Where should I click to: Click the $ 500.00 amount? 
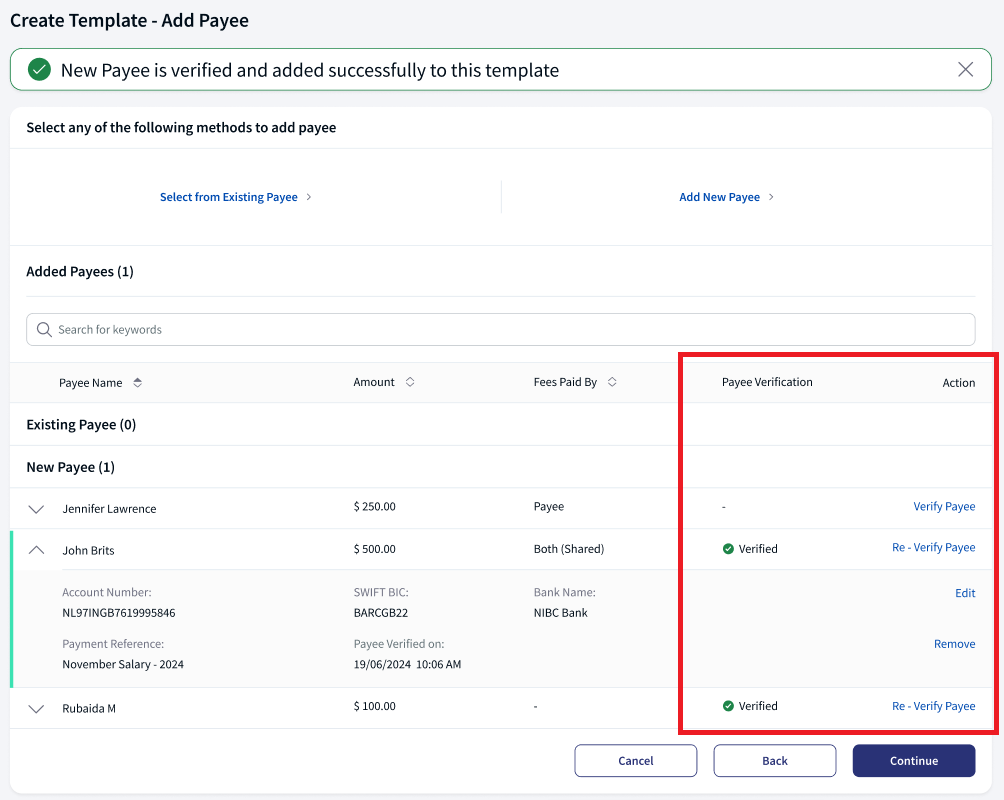pos(375,549)
